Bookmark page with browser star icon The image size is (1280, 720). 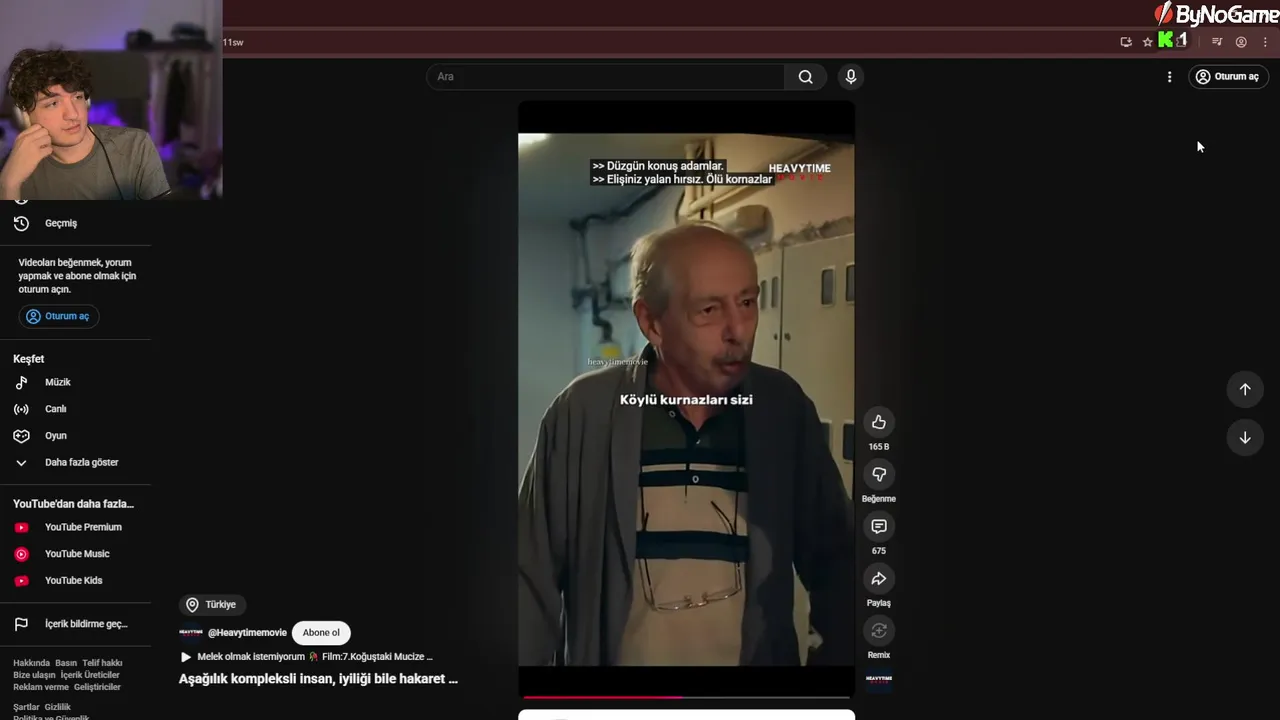(x=1147, y=42)
